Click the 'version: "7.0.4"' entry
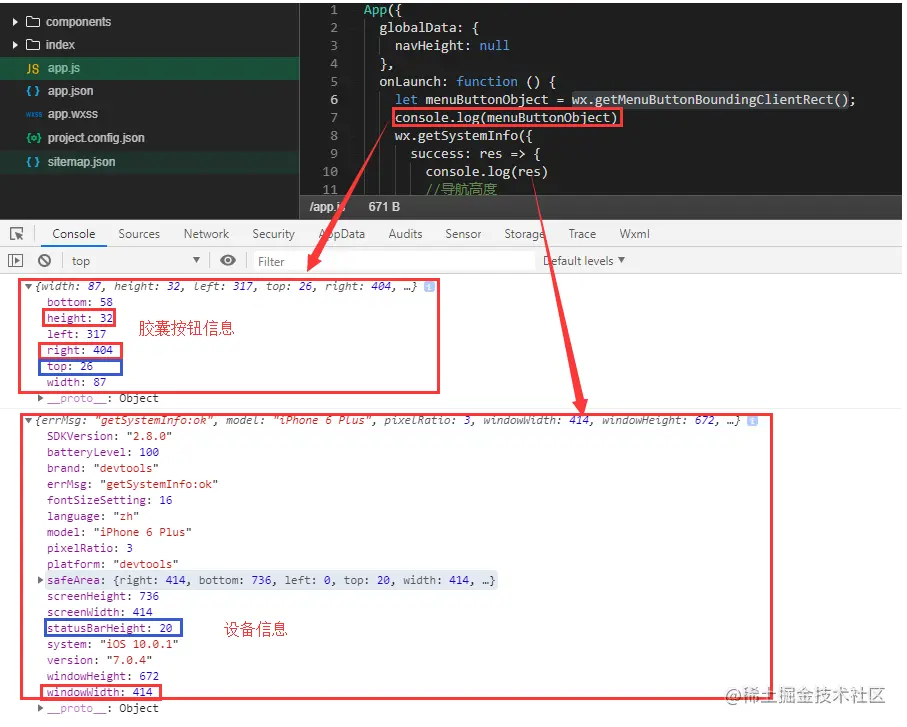The width and height of the screenshot is (907, 727). (x=99, y=660)
